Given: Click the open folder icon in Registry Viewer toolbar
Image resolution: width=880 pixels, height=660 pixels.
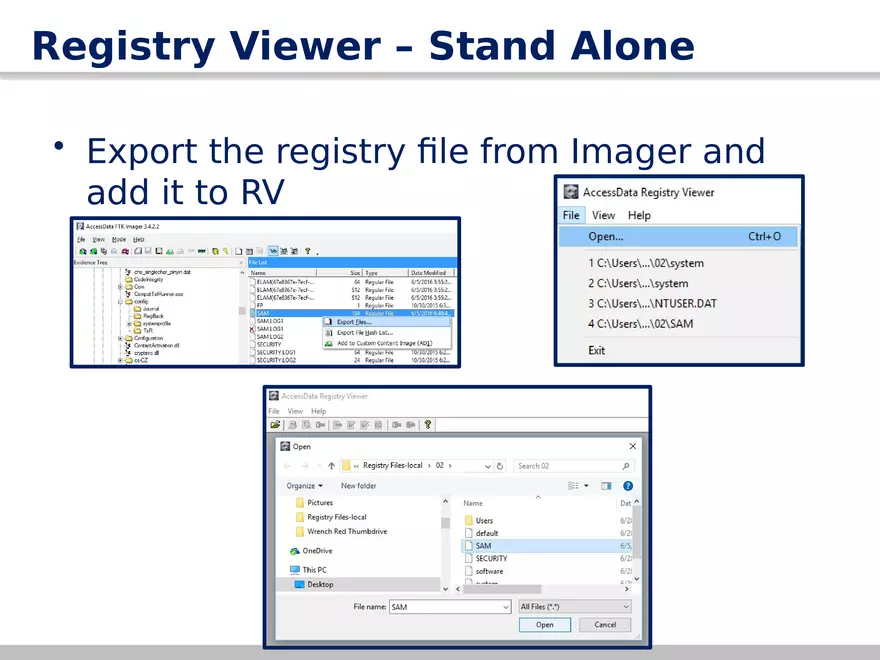Looking at the screenshot, I should pos(273,424).
